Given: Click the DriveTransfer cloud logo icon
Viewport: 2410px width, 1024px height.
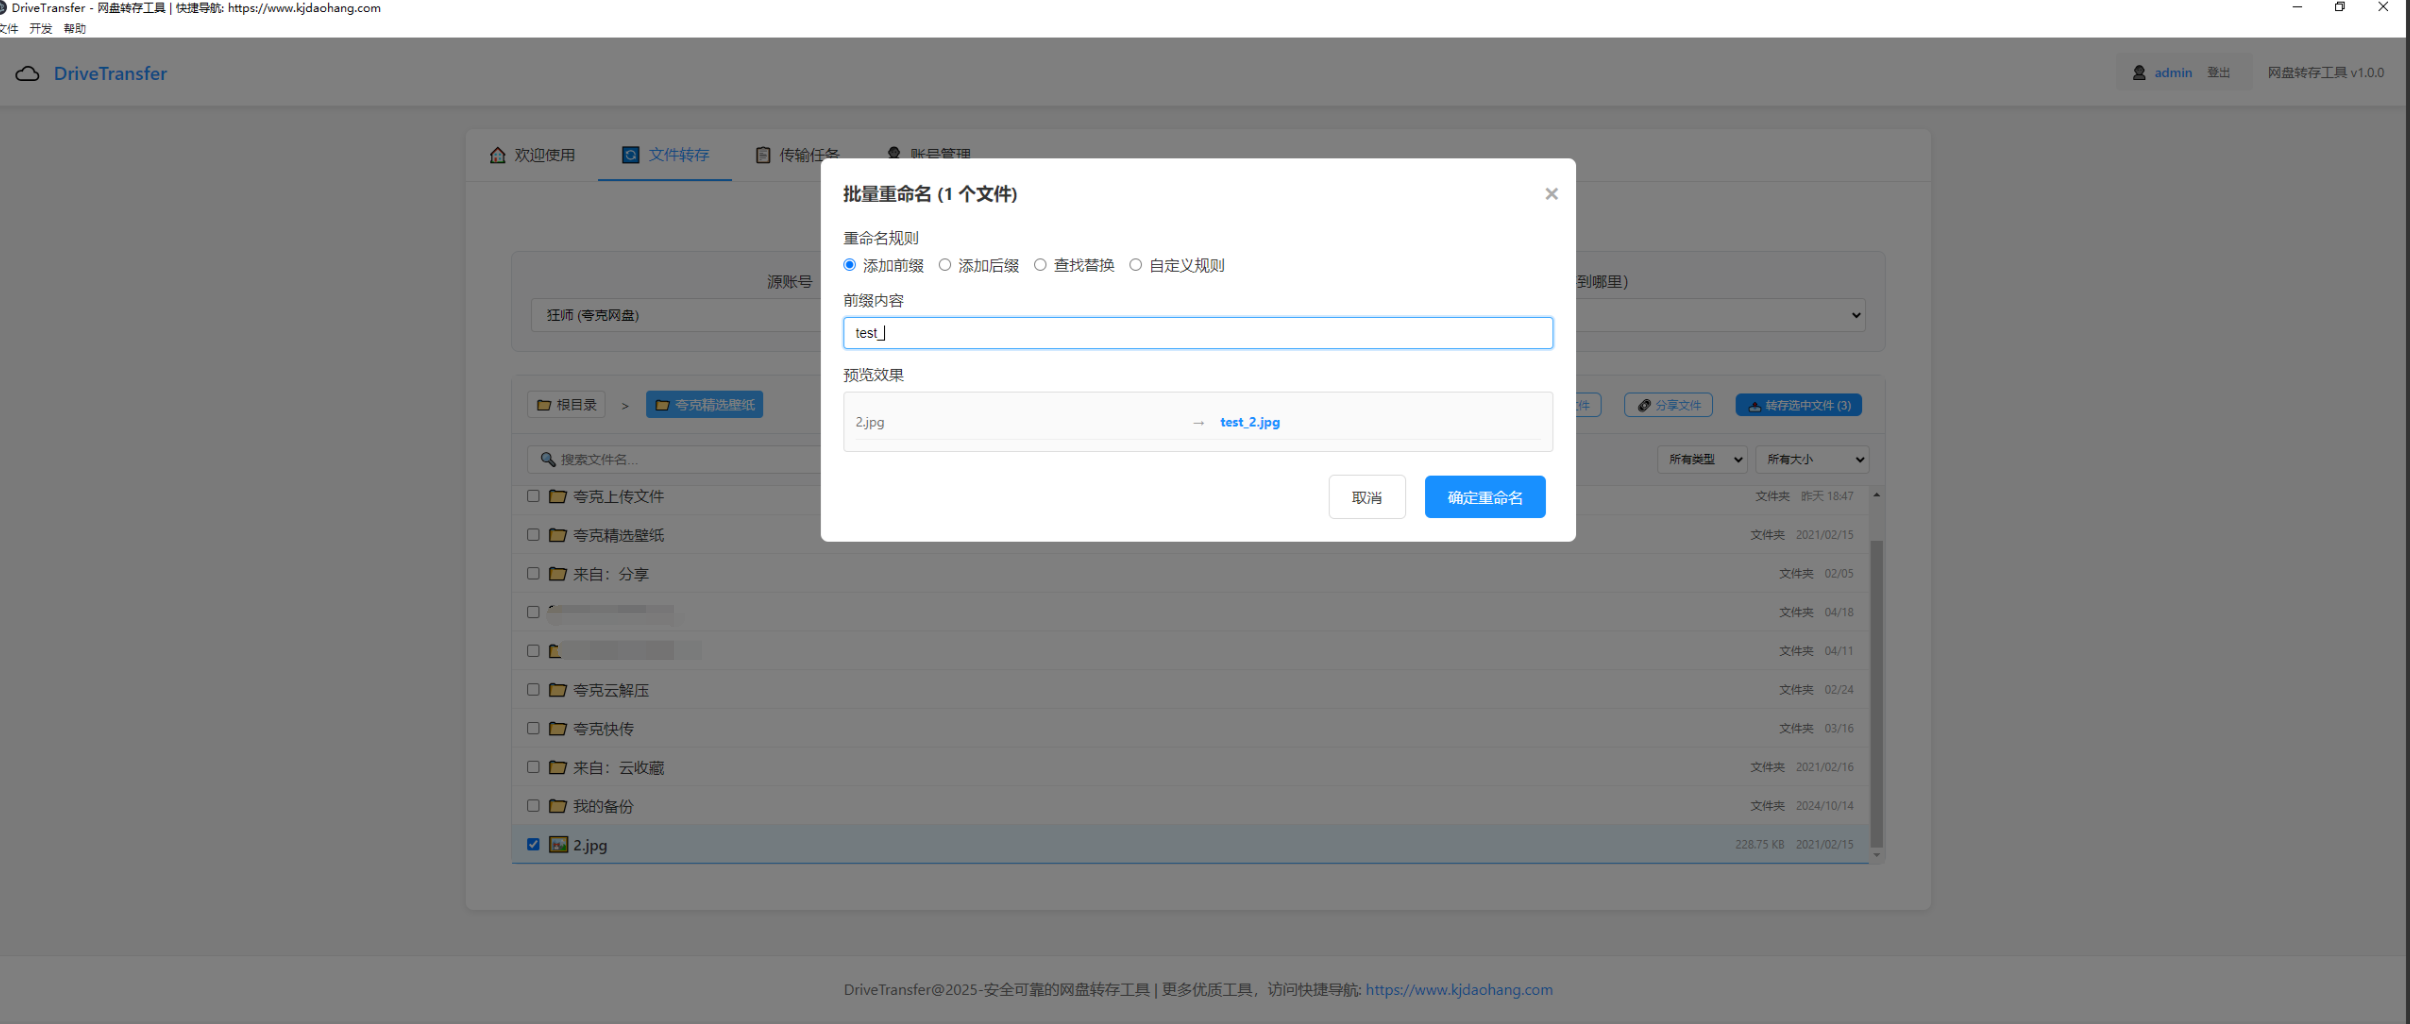Looking at the screenshot, I should [x=28, y=74].
